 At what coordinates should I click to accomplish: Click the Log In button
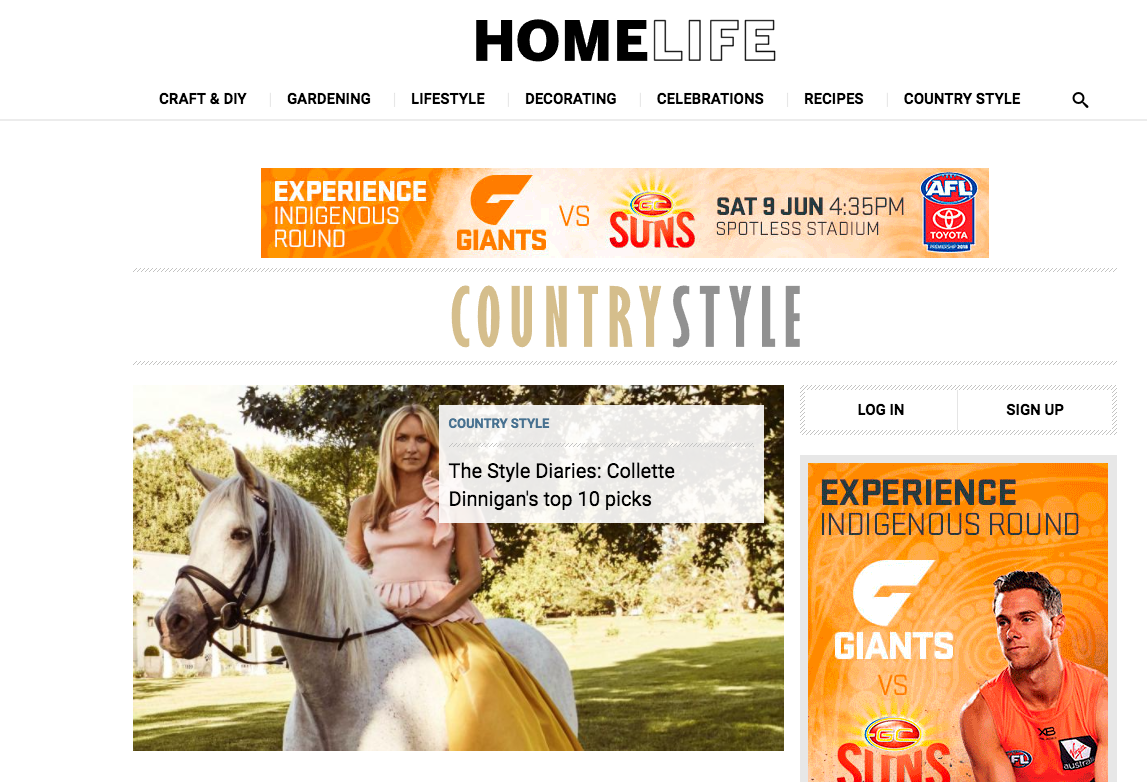click(x=881, y=410)
